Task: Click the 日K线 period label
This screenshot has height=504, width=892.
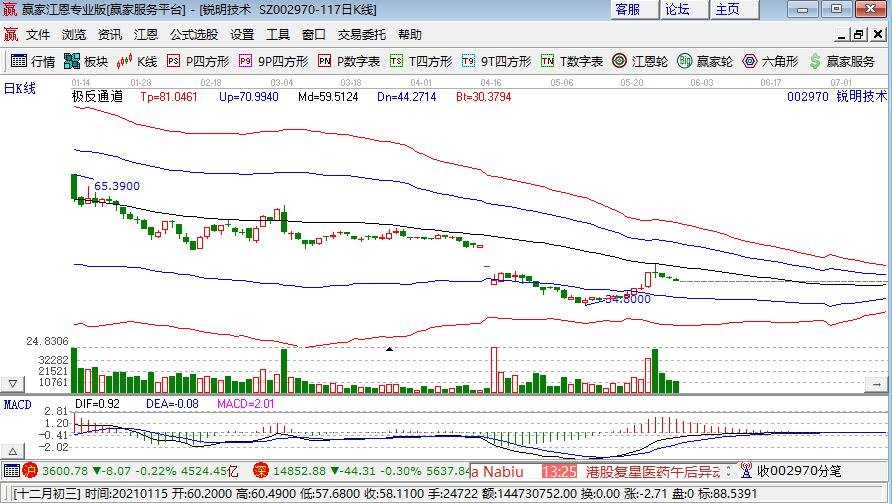Action: point(19,88)
